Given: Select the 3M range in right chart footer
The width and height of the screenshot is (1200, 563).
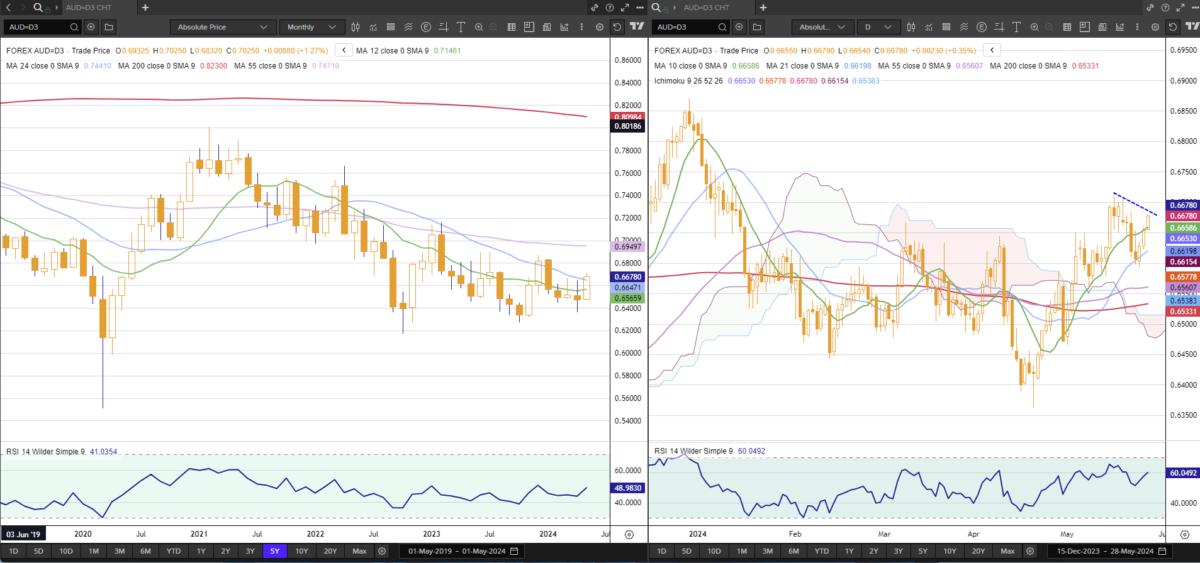Looking at the screenshot, I should click(768, 551).
